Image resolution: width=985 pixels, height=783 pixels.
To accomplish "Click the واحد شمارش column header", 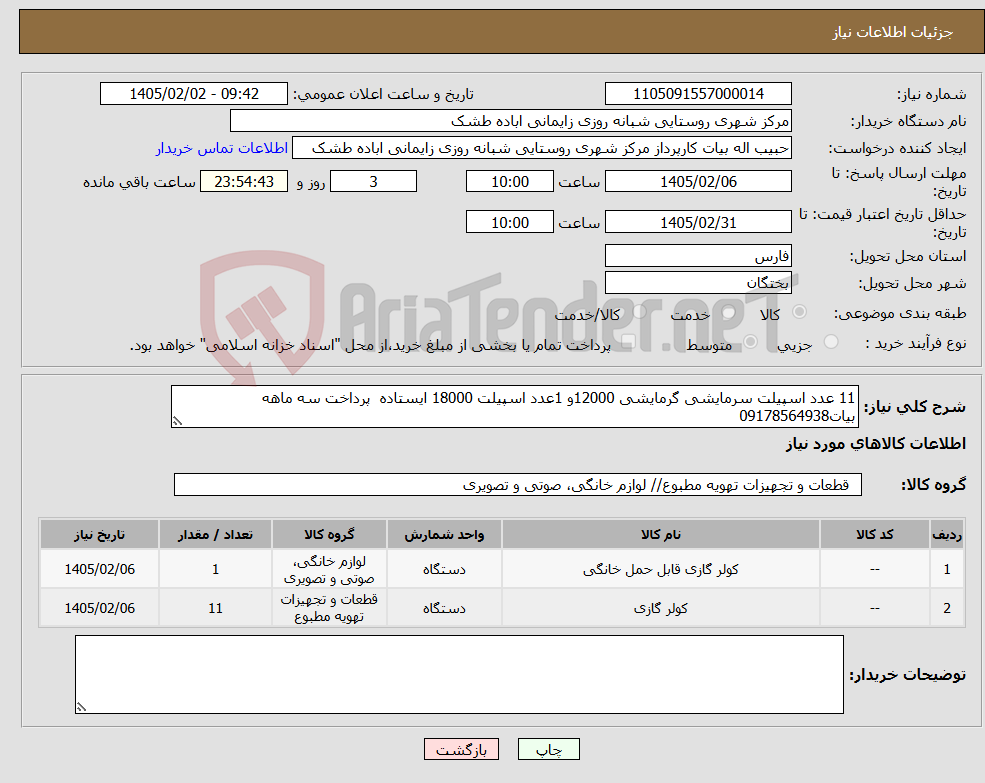I will 444,535.
